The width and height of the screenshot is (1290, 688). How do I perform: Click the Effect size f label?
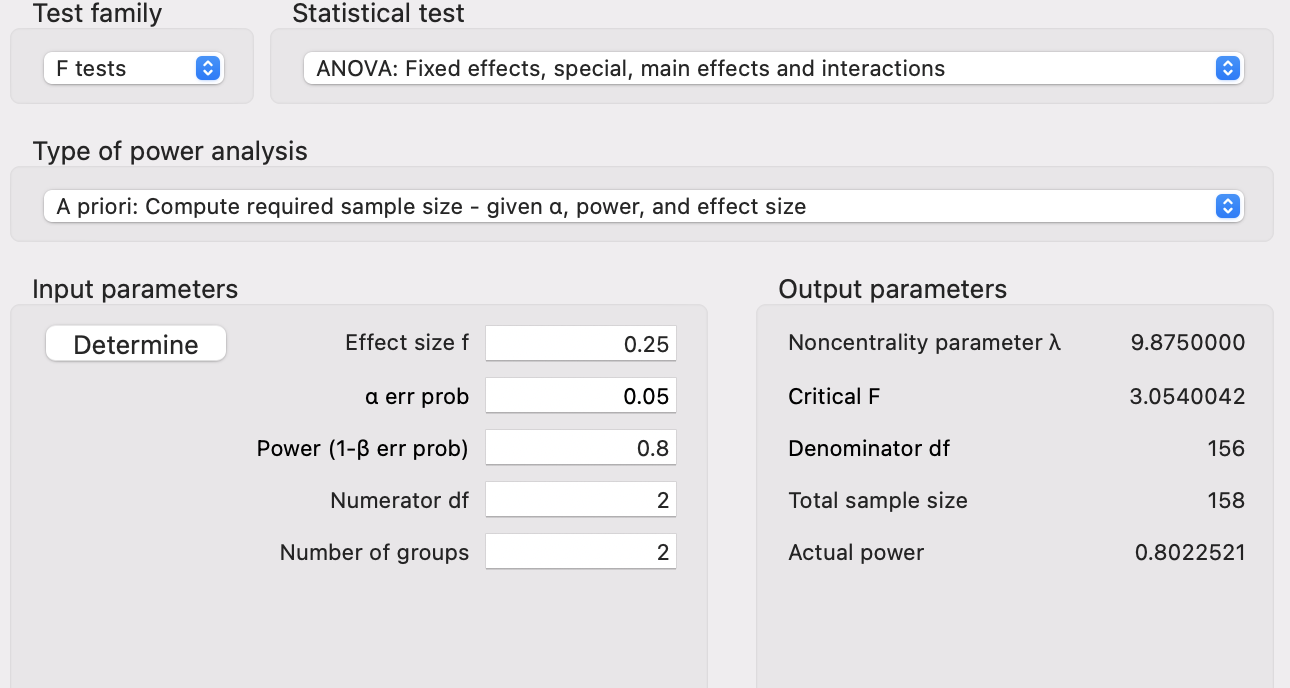407,343
